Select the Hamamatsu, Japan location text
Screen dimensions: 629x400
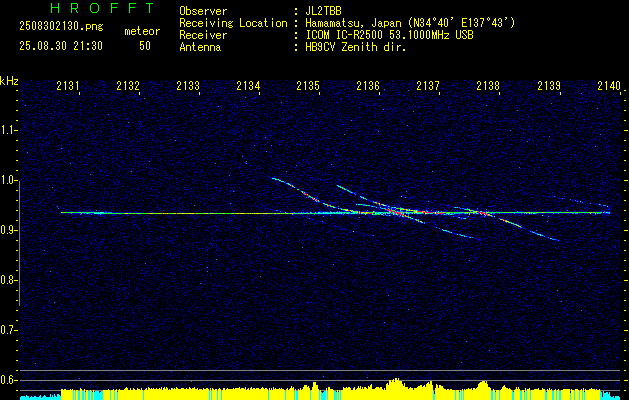click(410, 23)
